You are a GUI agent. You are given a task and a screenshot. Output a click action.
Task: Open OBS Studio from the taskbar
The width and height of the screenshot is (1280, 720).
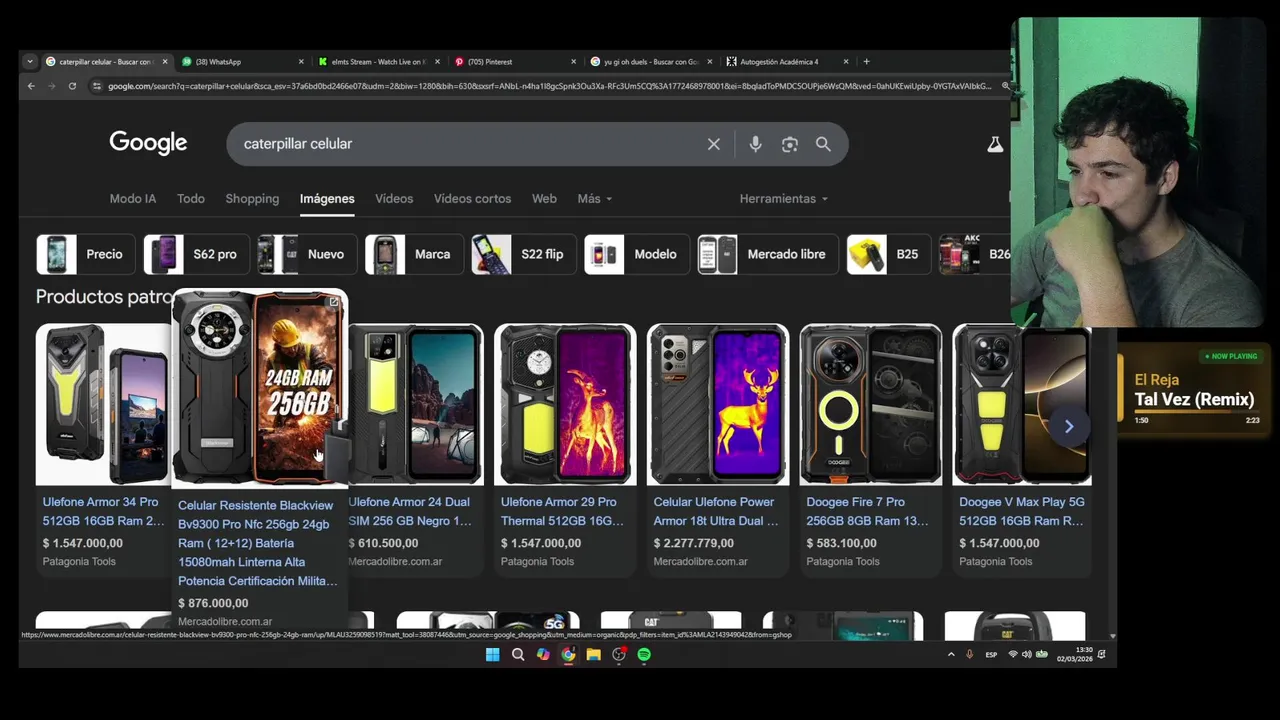click(x=619, y=655)
